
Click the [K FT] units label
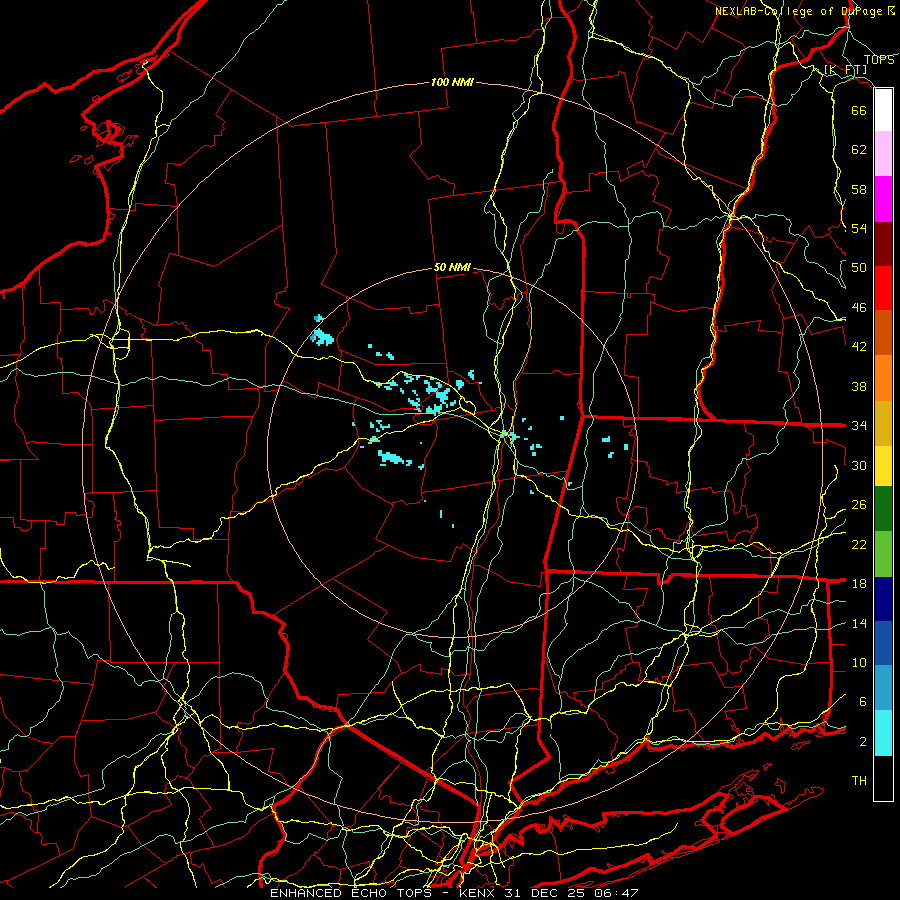click(845, 70)
